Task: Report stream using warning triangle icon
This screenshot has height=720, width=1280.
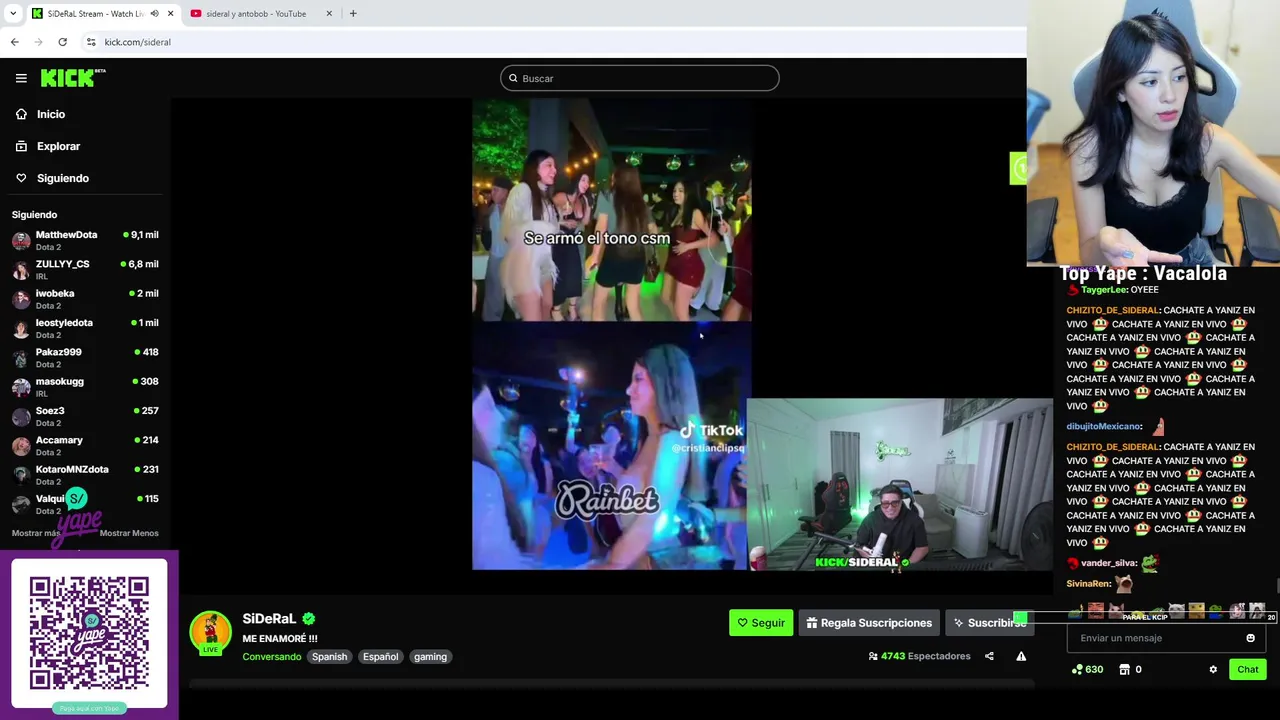Action: [x=1021, y=656]
